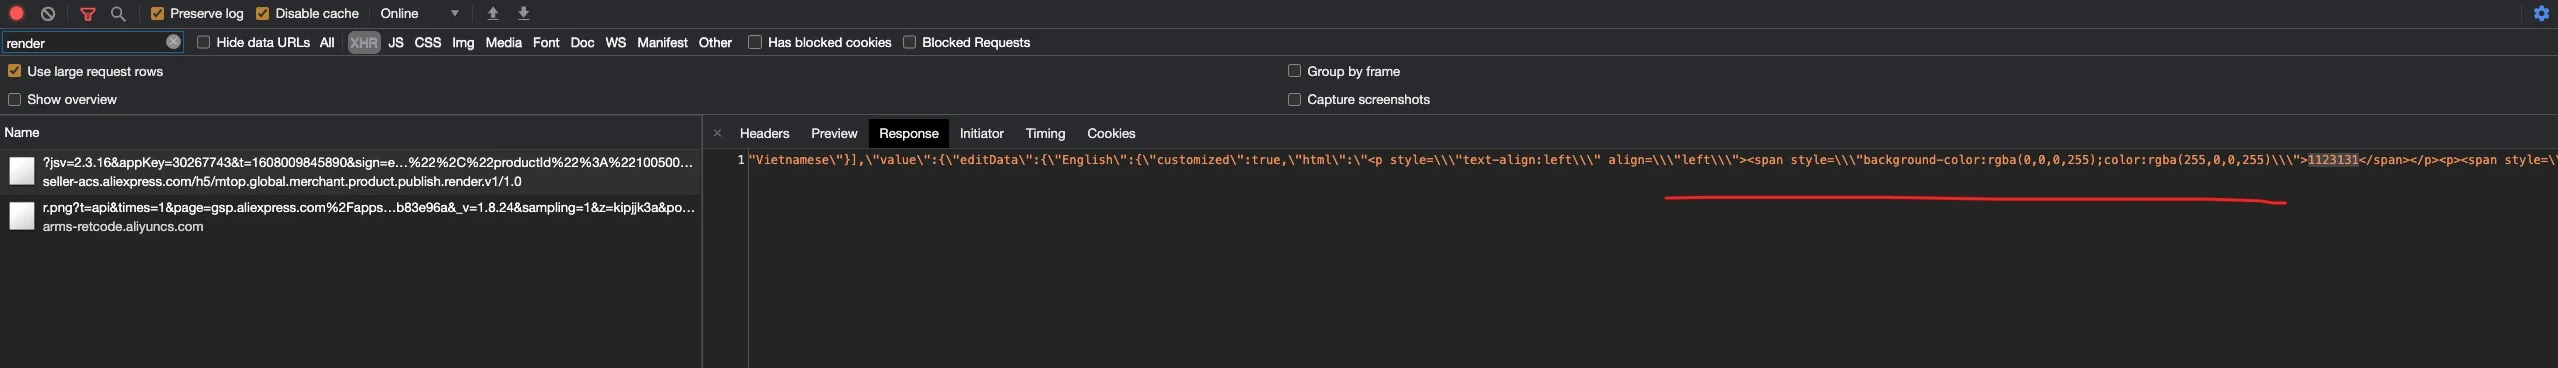
Task: Enable Group by frame checkbox
Action: coord(1294,71)
